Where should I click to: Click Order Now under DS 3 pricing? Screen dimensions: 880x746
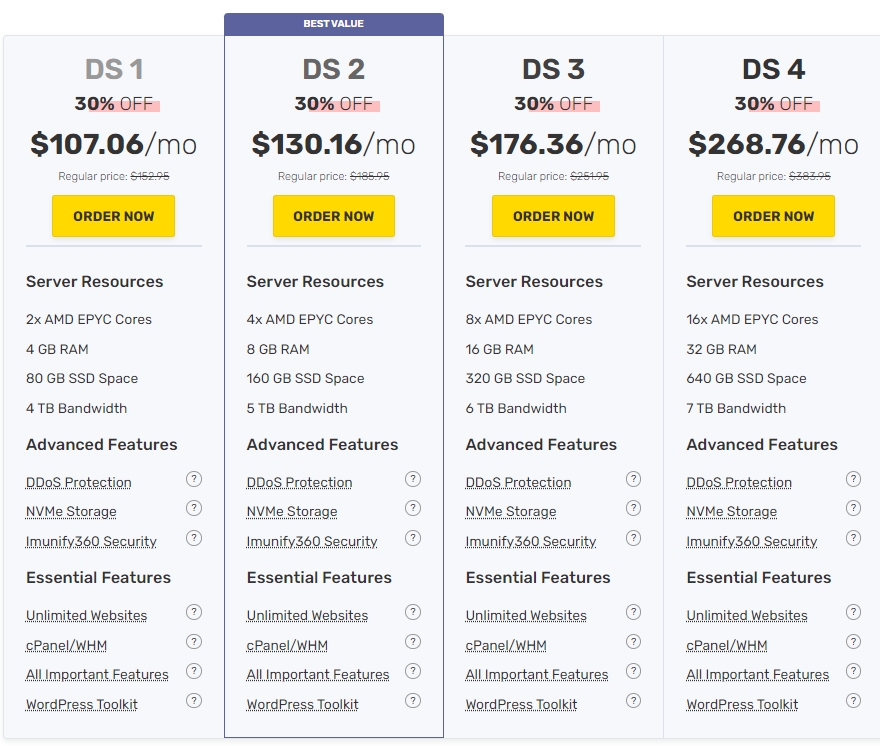553,216
